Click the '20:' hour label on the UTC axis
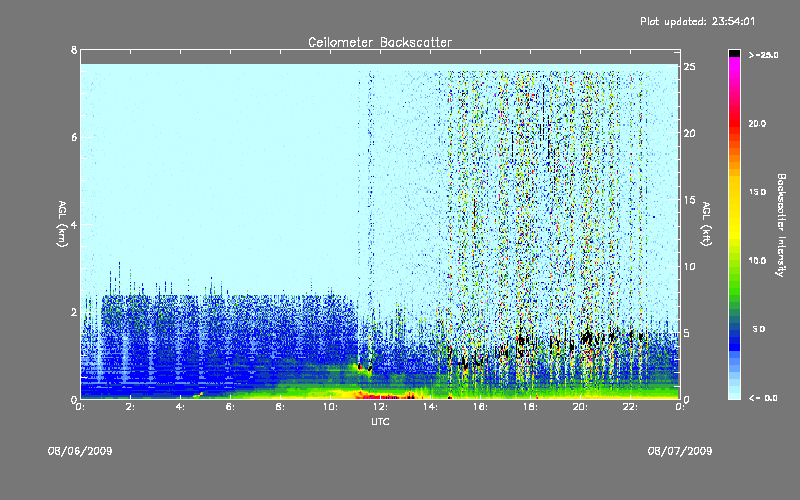This screenshot has width=800, height=500. click(580, 407)
